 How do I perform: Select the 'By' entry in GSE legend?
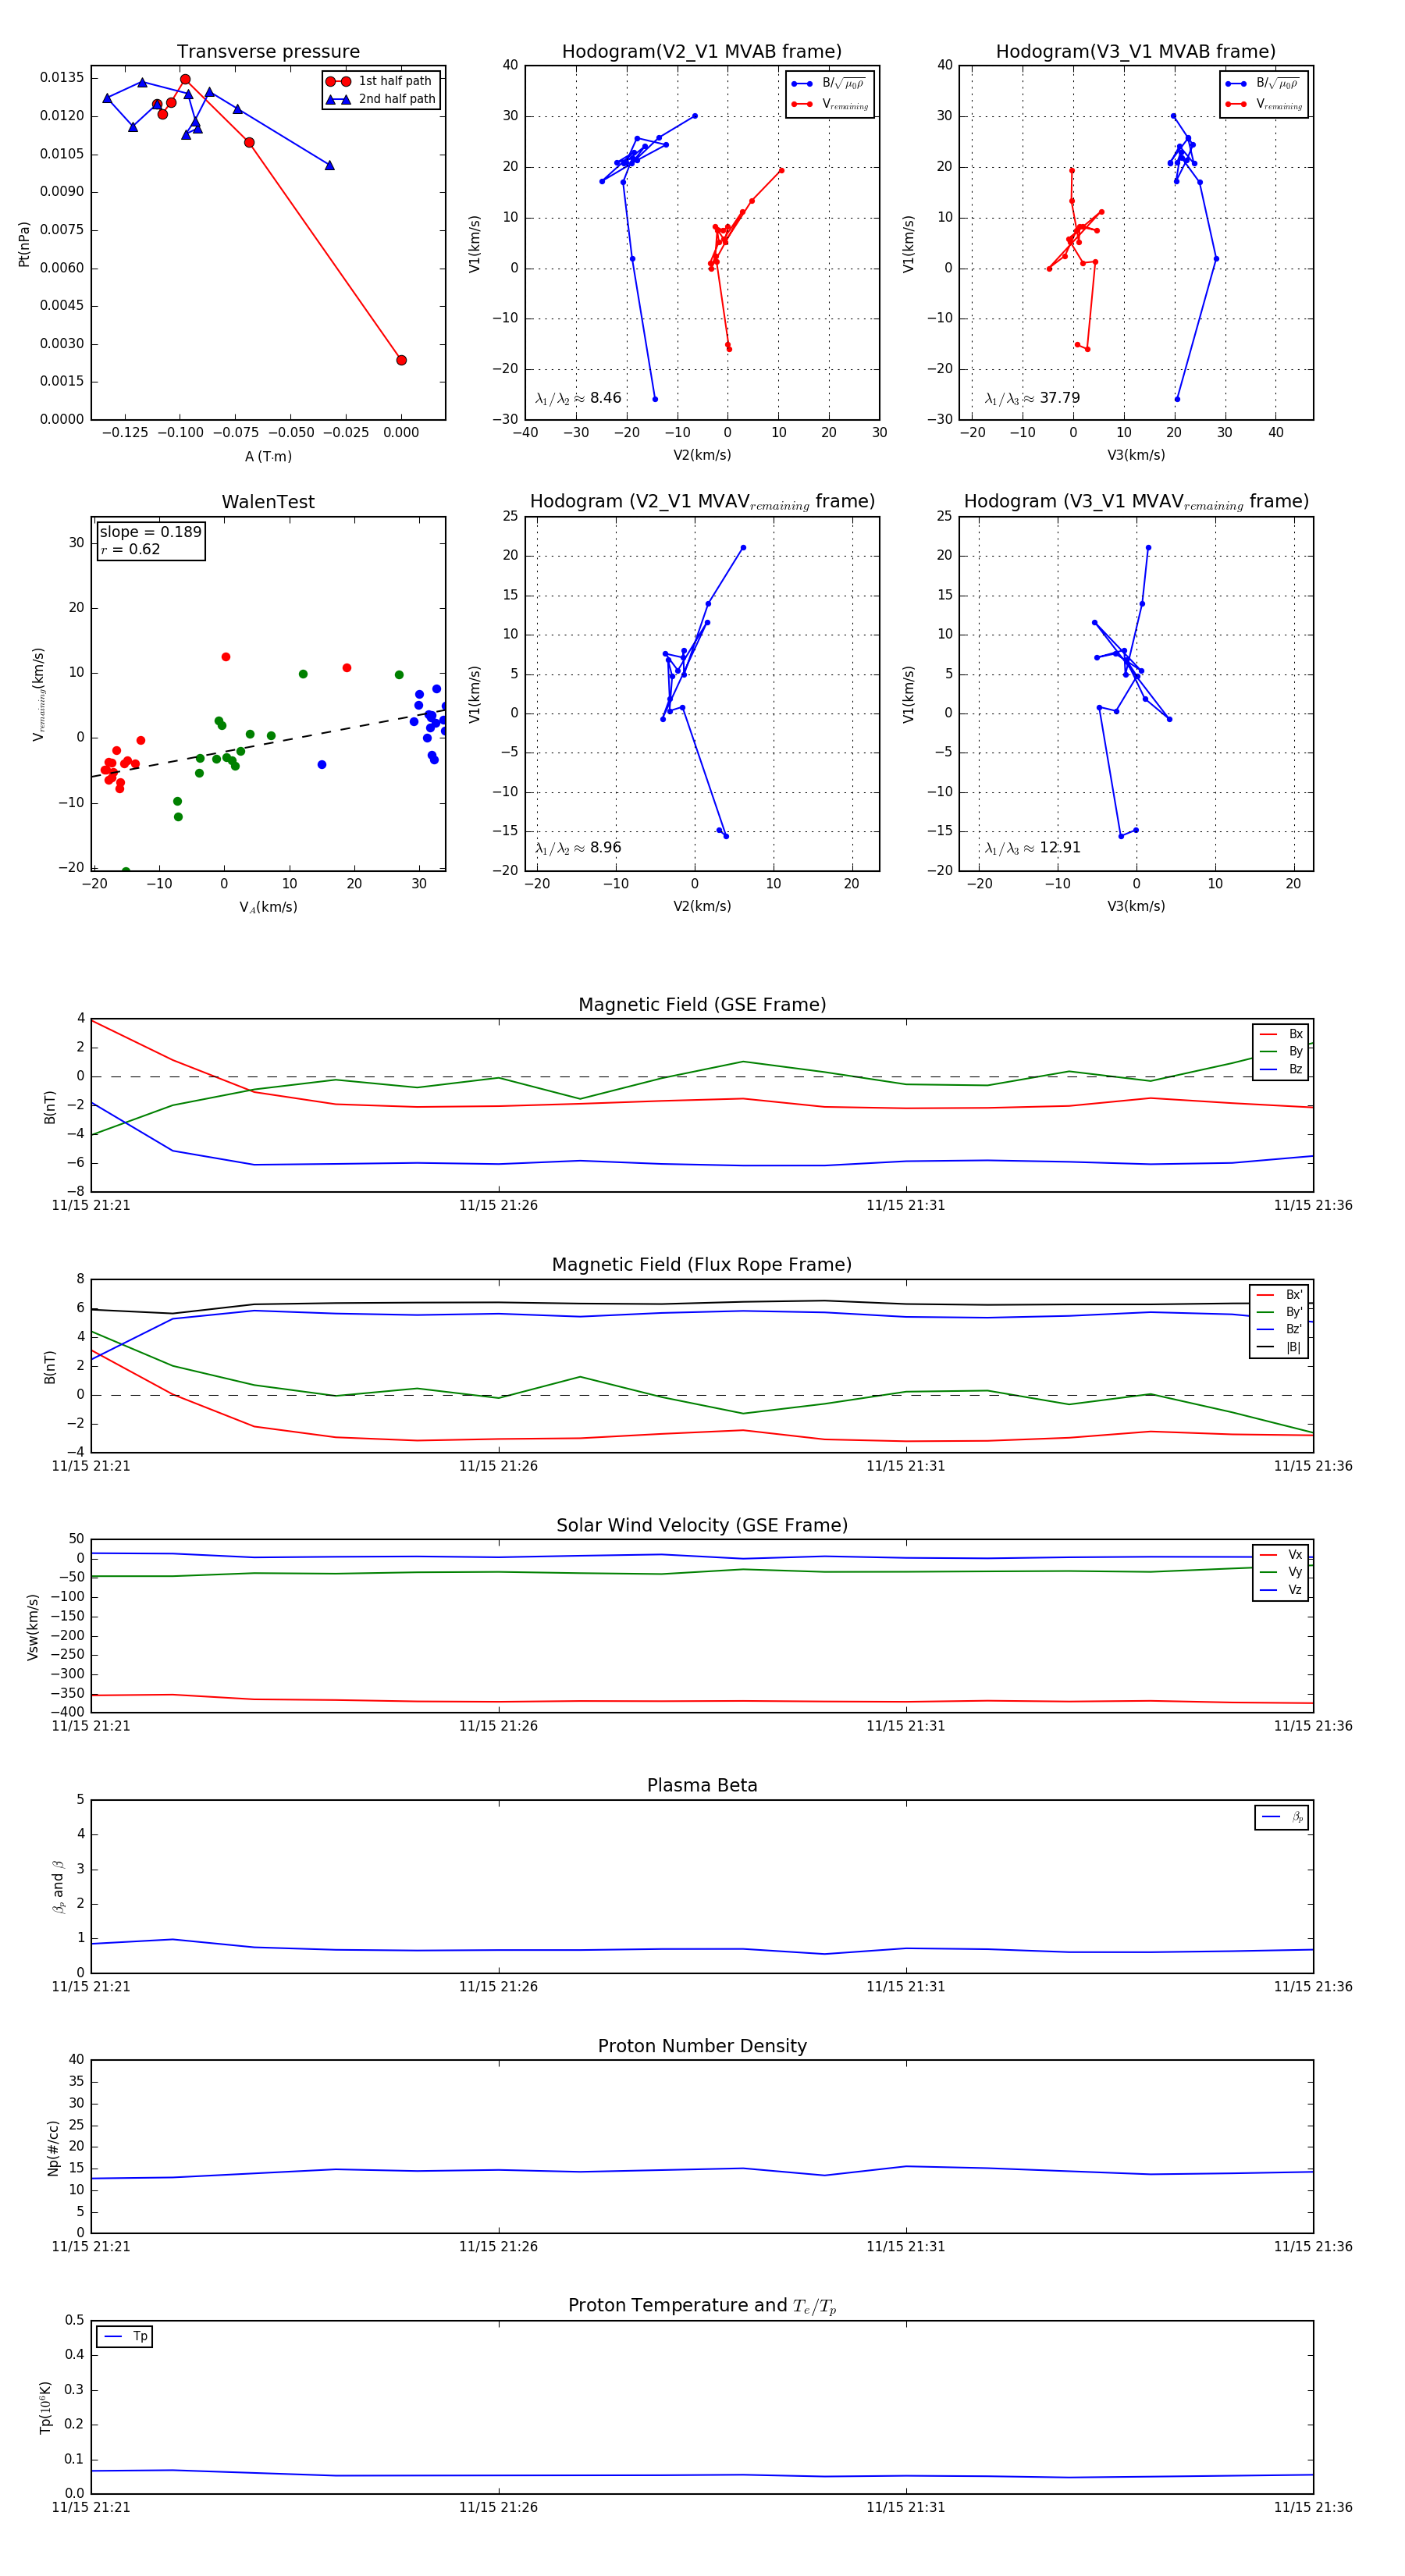pyautogui.click(x=1281, y=1051)
